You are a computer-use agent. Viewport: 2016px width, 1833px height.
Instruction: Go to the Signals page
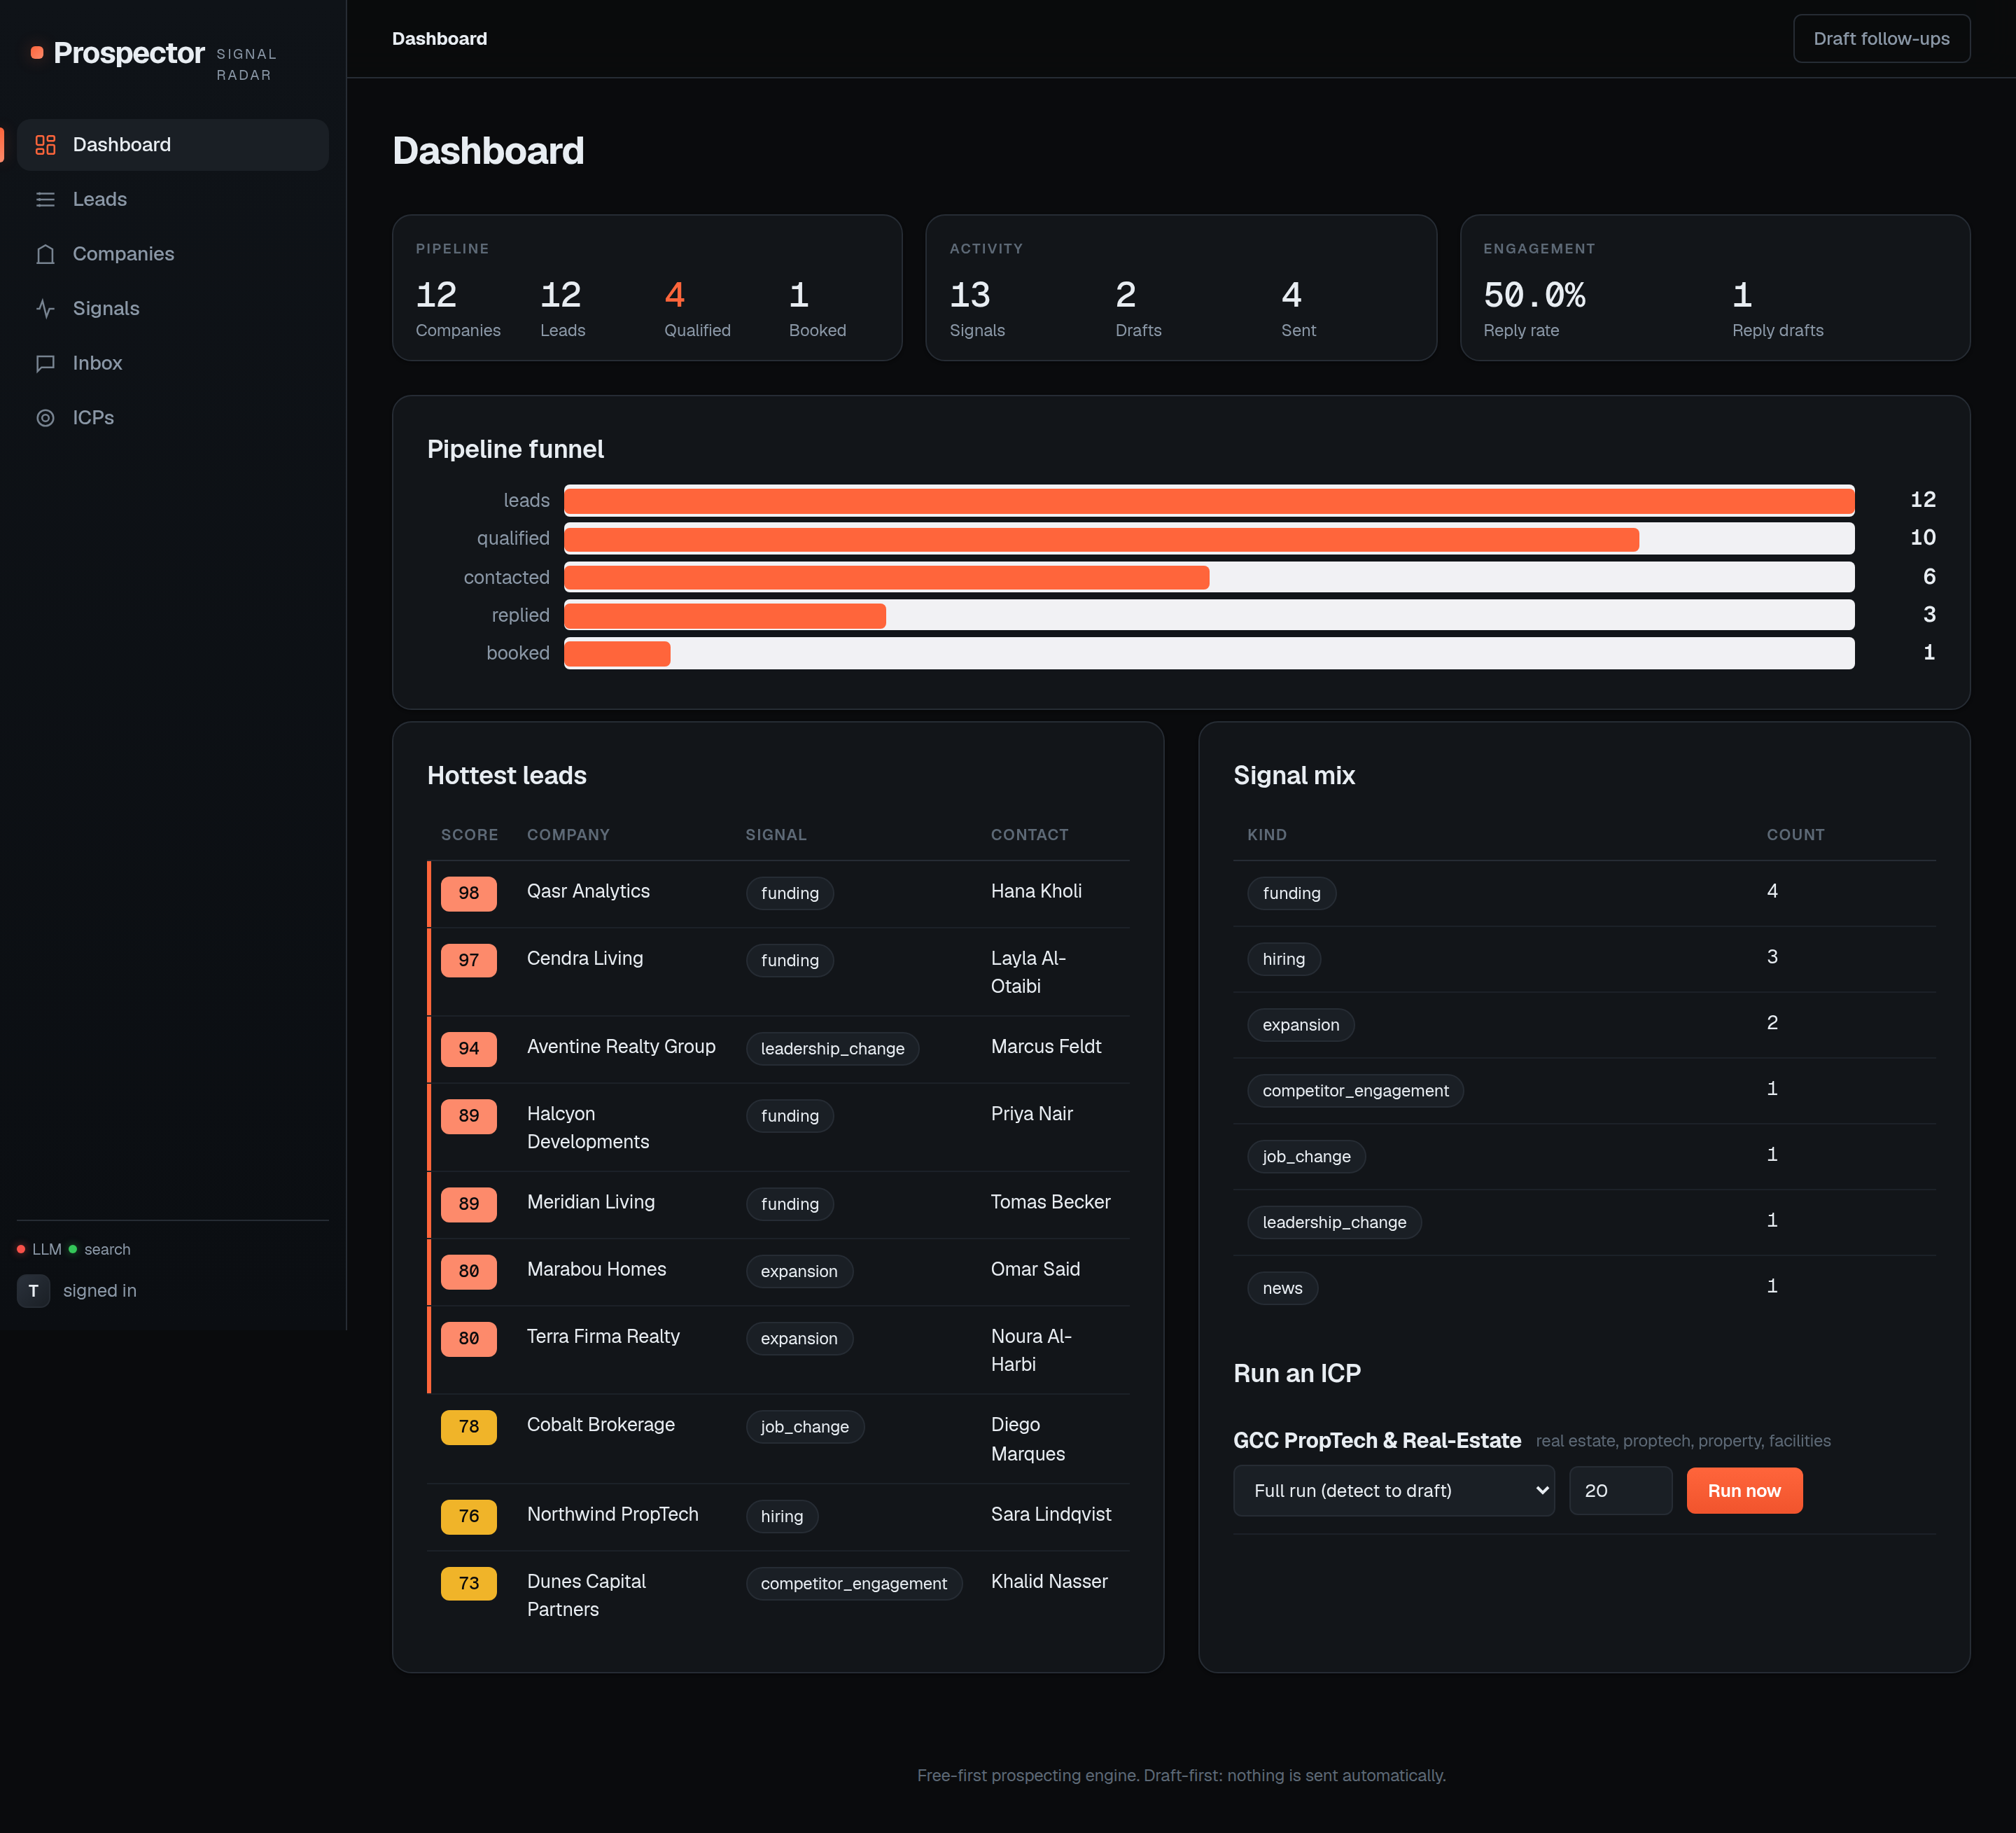pos(173,309)
